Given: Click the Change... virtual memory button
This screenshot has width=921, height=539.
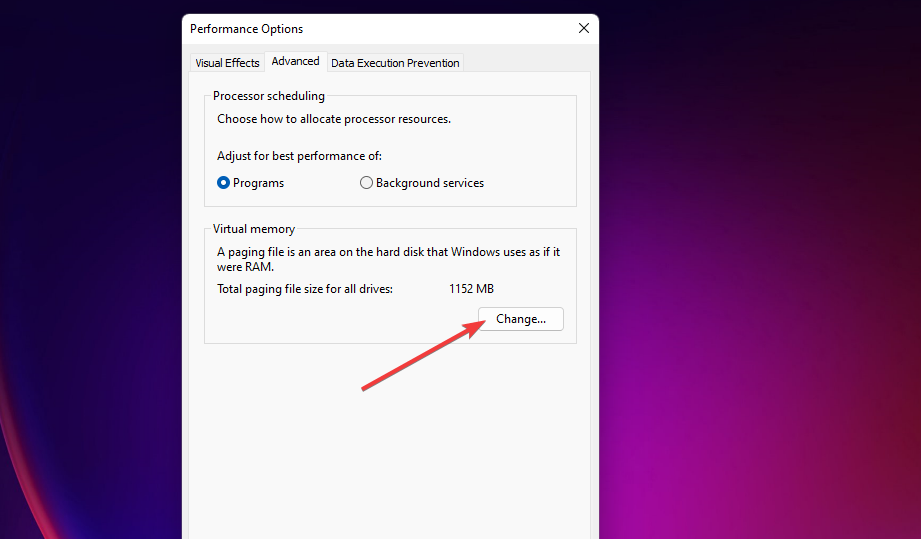Looking at the screenshot, I should point(520,319).
